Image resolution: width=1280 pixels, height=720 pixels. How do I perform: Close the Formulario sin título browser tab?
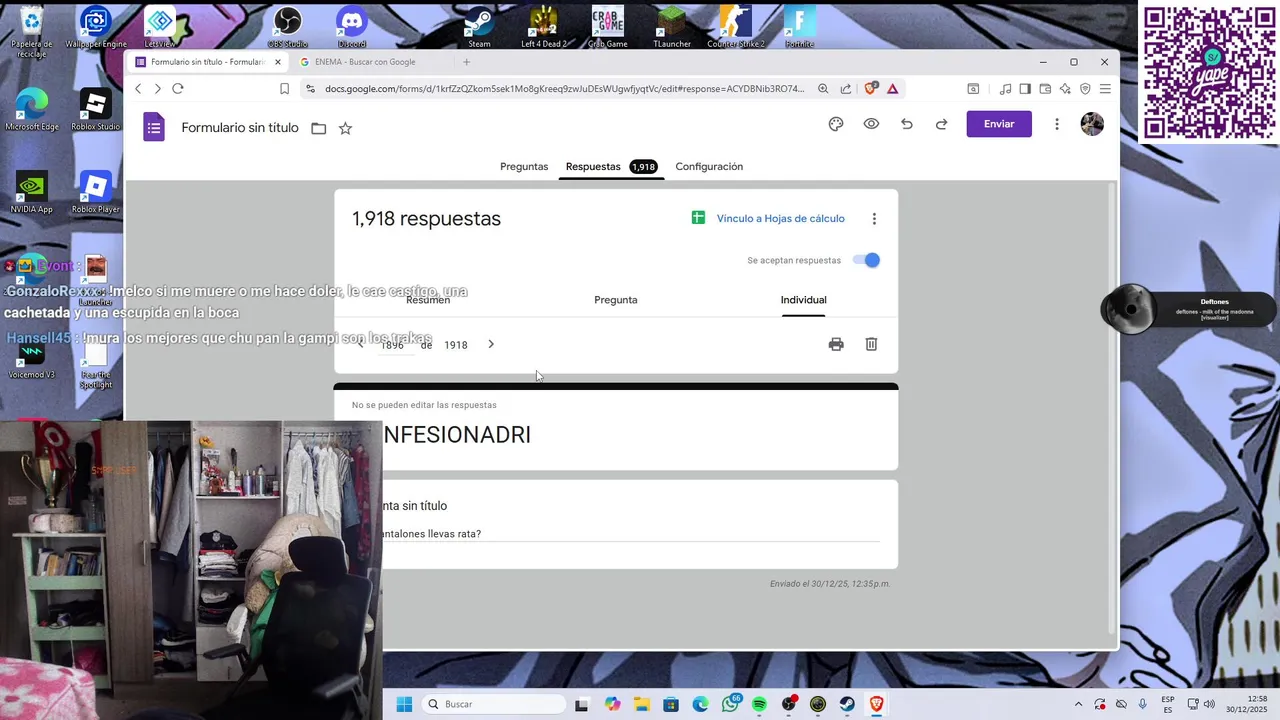[x=278, y=62]
